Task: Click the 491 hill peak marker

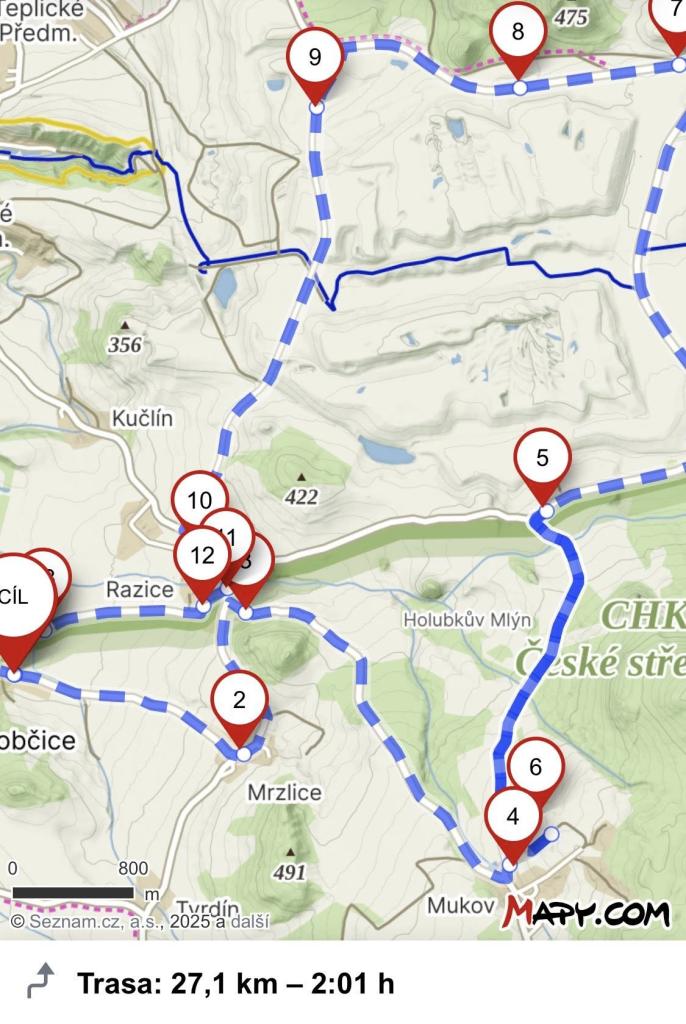Action: (290, 865)
